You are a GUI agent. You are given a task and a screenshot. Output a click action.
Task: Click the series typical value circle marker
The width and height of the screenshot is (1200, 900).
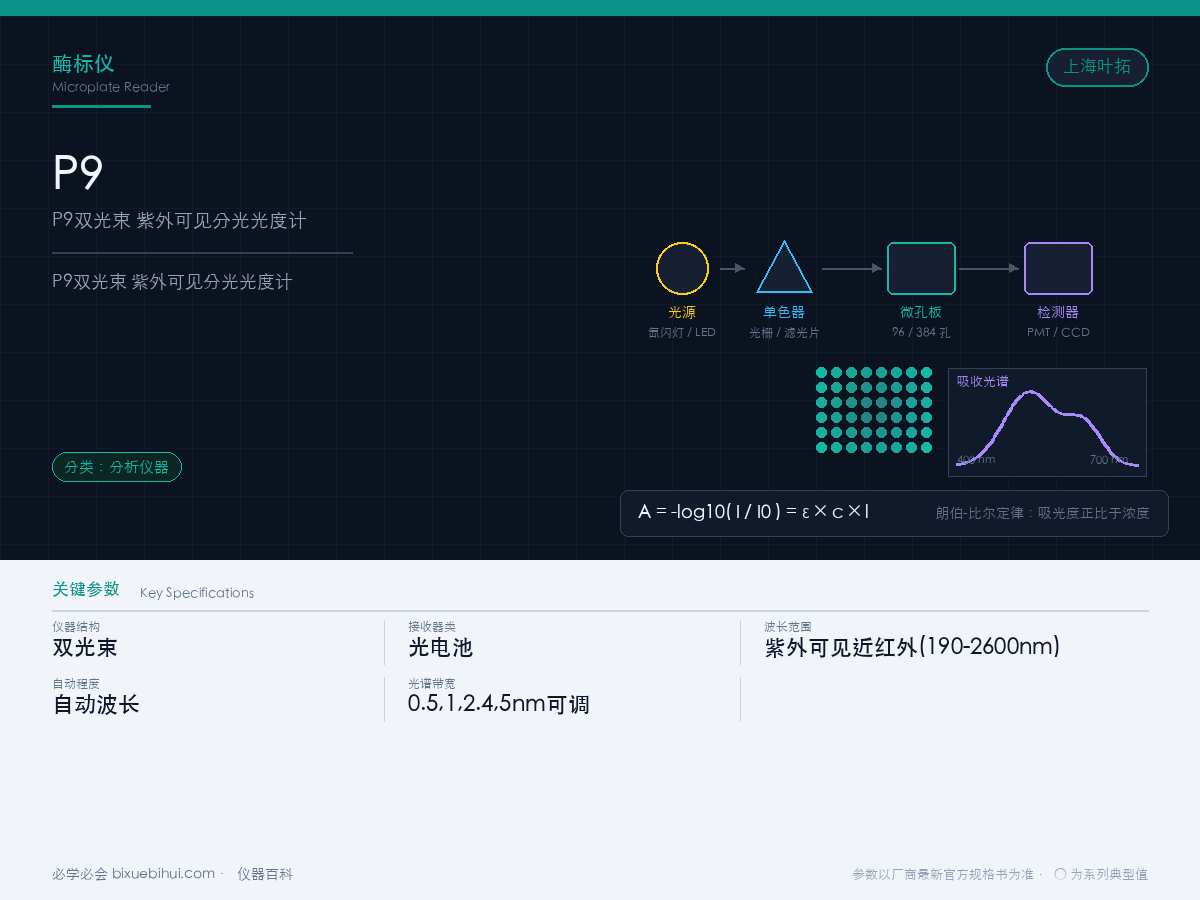1060,874
